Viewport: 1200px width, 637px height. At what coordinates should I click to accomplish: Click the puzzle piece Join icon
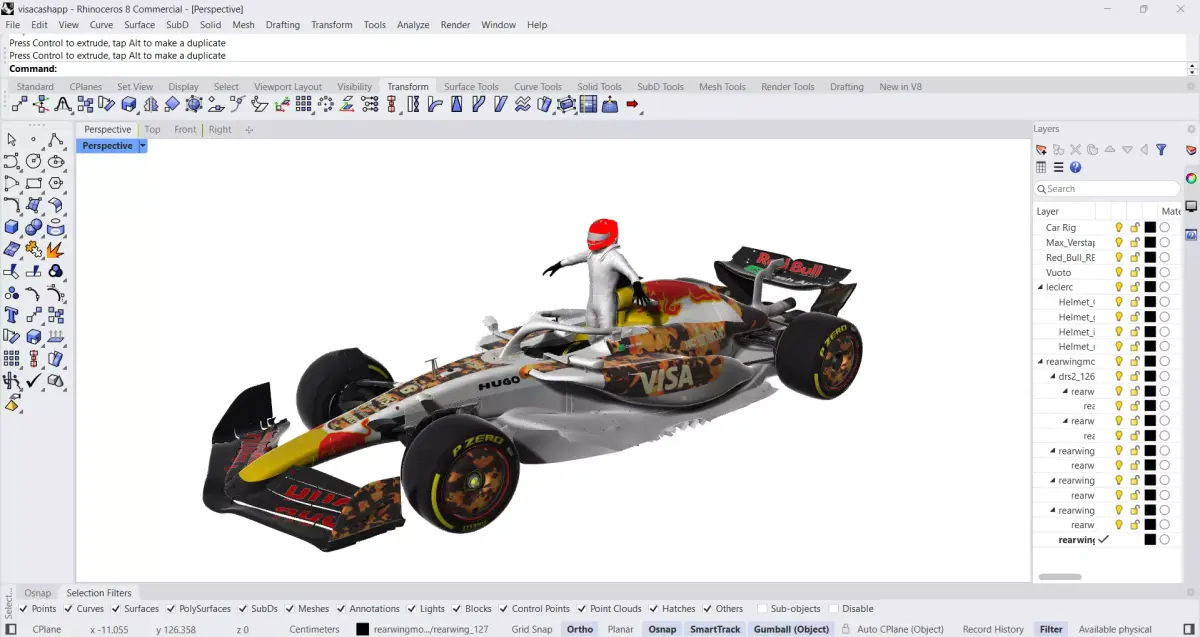[x=34, y=249]
